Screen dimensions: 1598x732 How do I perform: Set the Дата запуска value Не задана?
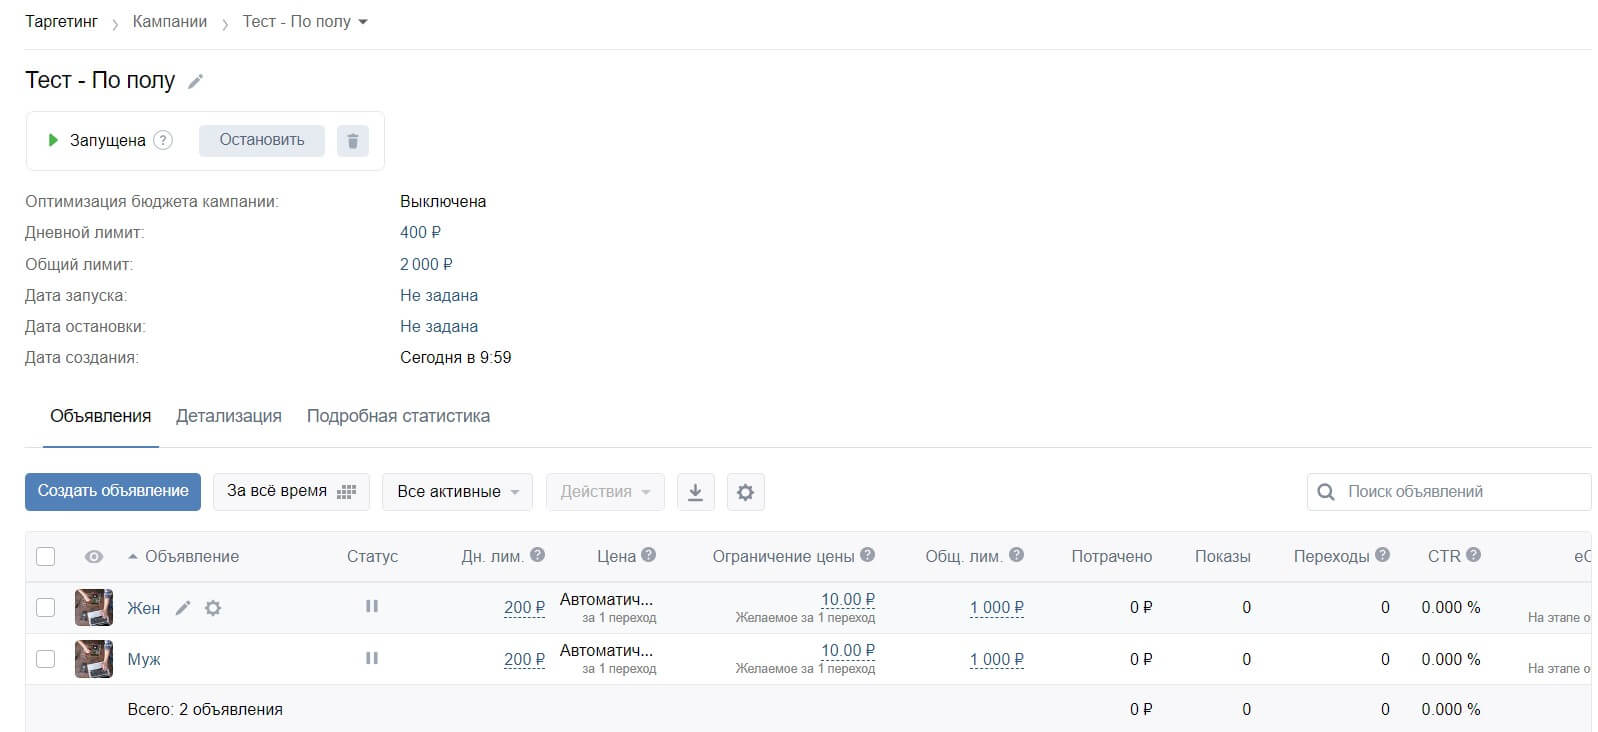tap(439, 296)
